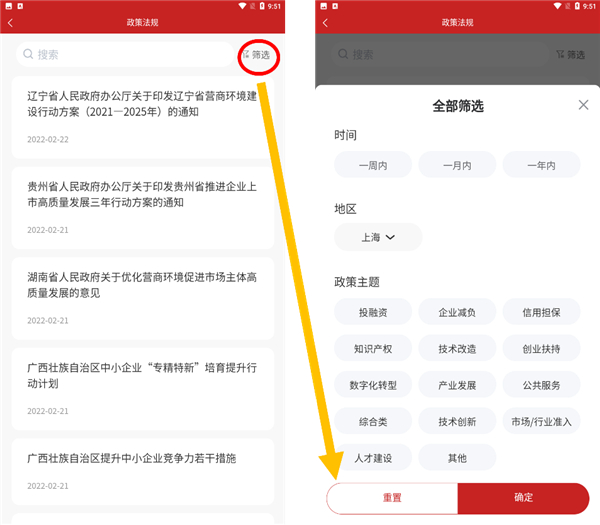Open the 上海 region dropdown
The image size is (600, 525).
[x=378, y=237]
